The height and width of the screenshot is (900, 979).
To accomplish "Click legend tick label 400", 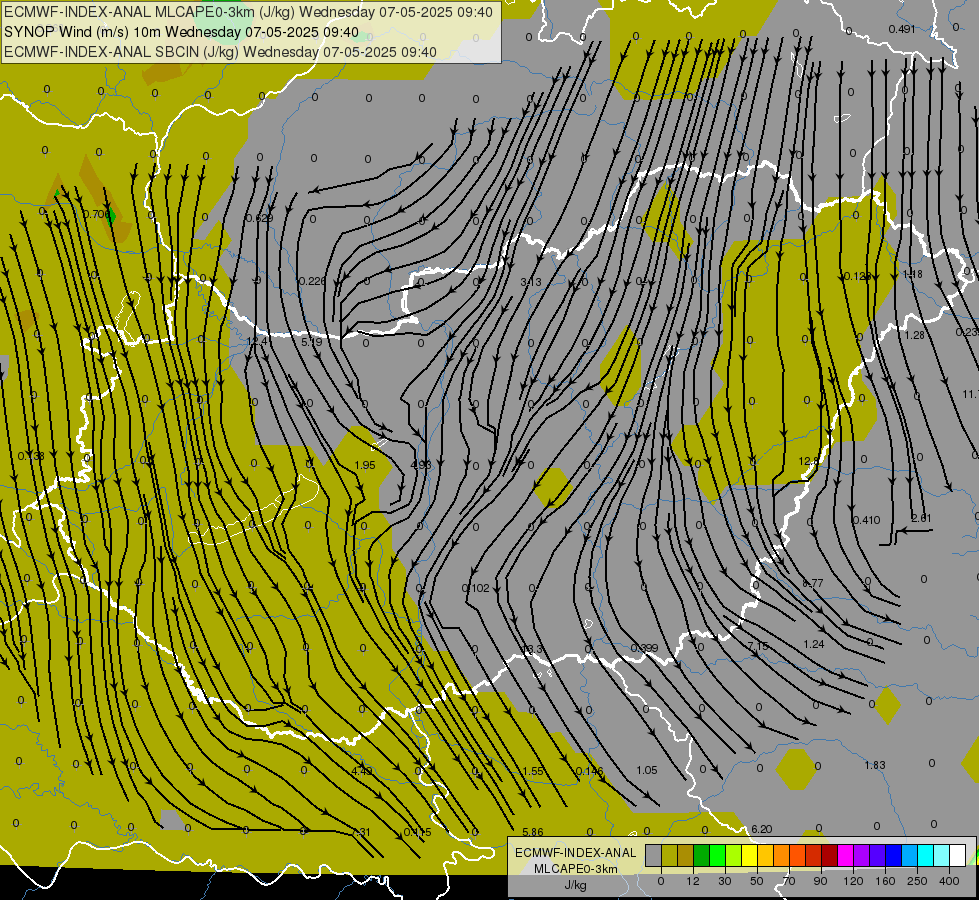I will [x=949, y=881].
